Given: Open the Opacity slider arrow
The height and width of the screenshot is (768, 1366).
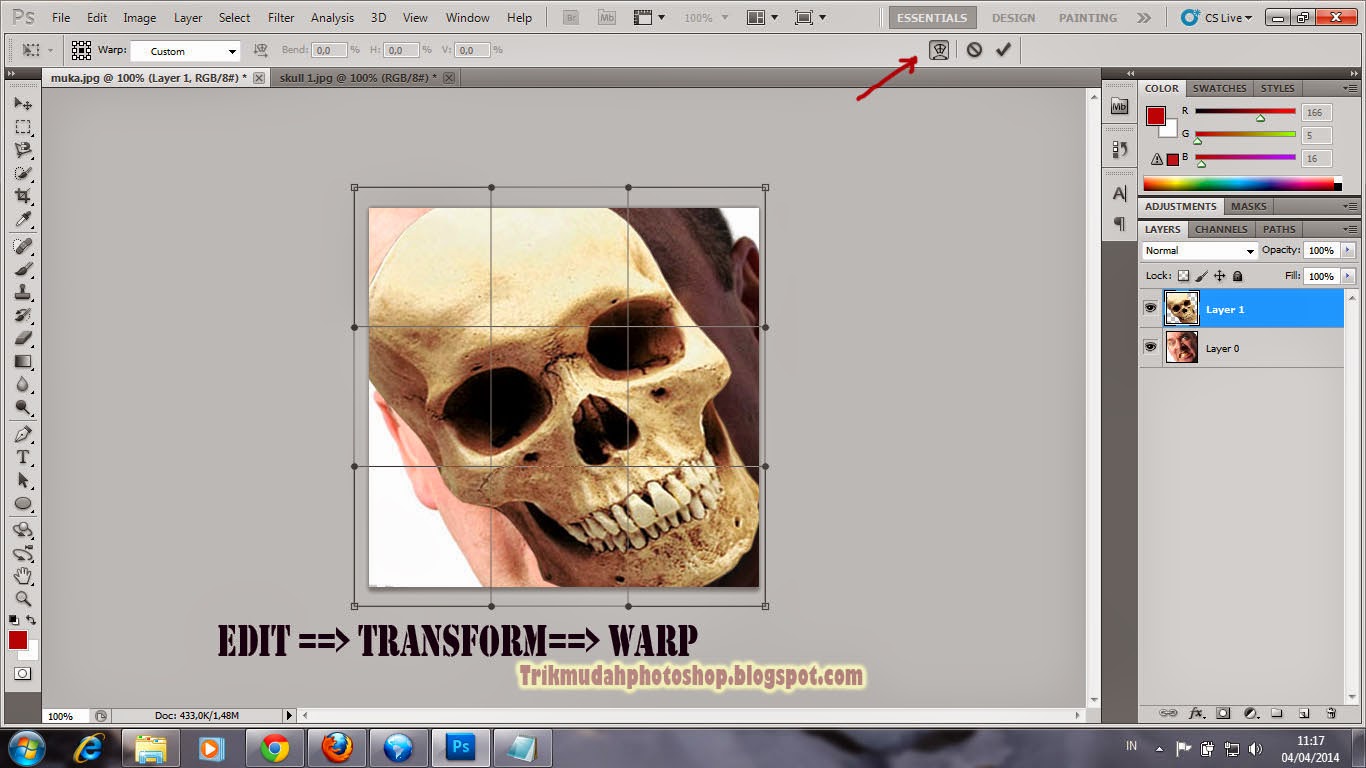Looking at the screenshot, I should pyautogui.click(x=1348, y=250).
